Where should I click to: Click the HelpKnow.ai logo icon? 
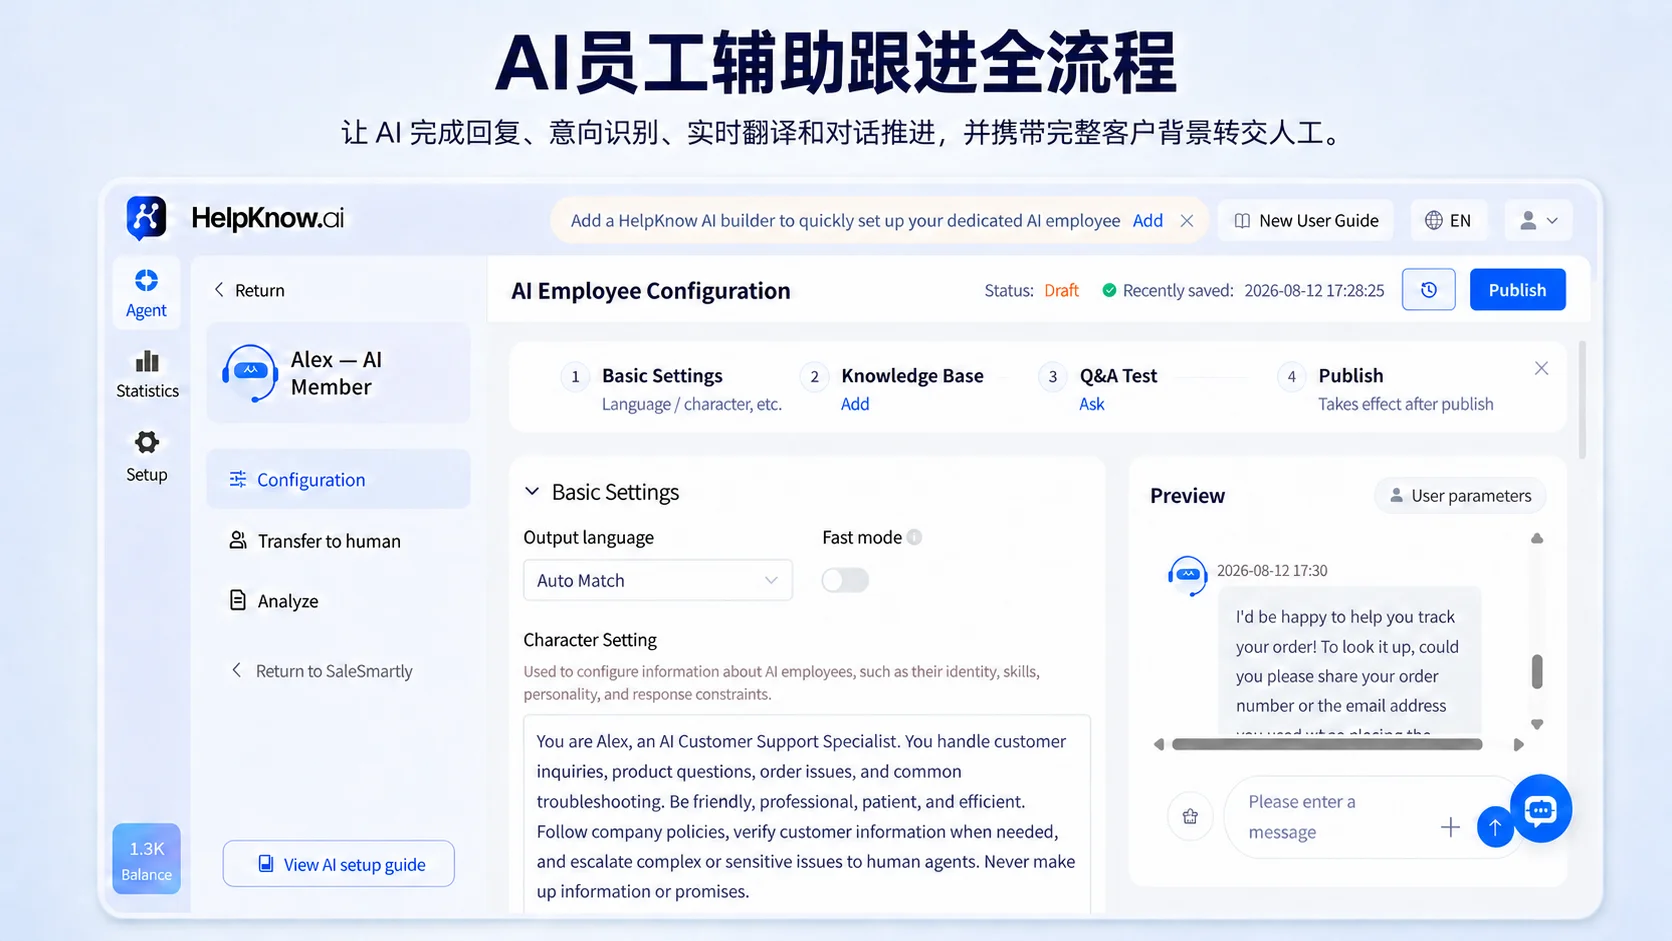pyautogui.click(x=146, y=217)
